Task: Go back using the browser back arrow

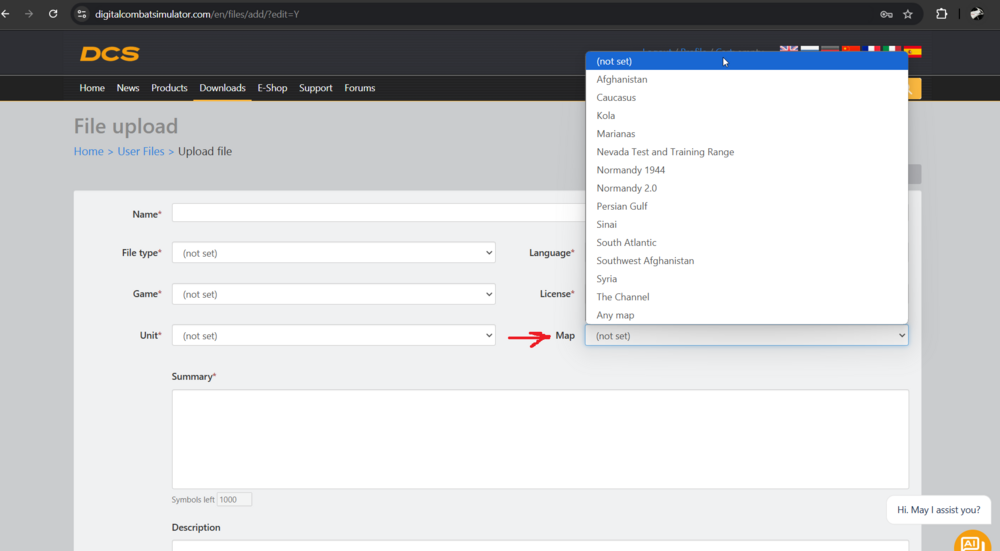Action: (6, 14)
